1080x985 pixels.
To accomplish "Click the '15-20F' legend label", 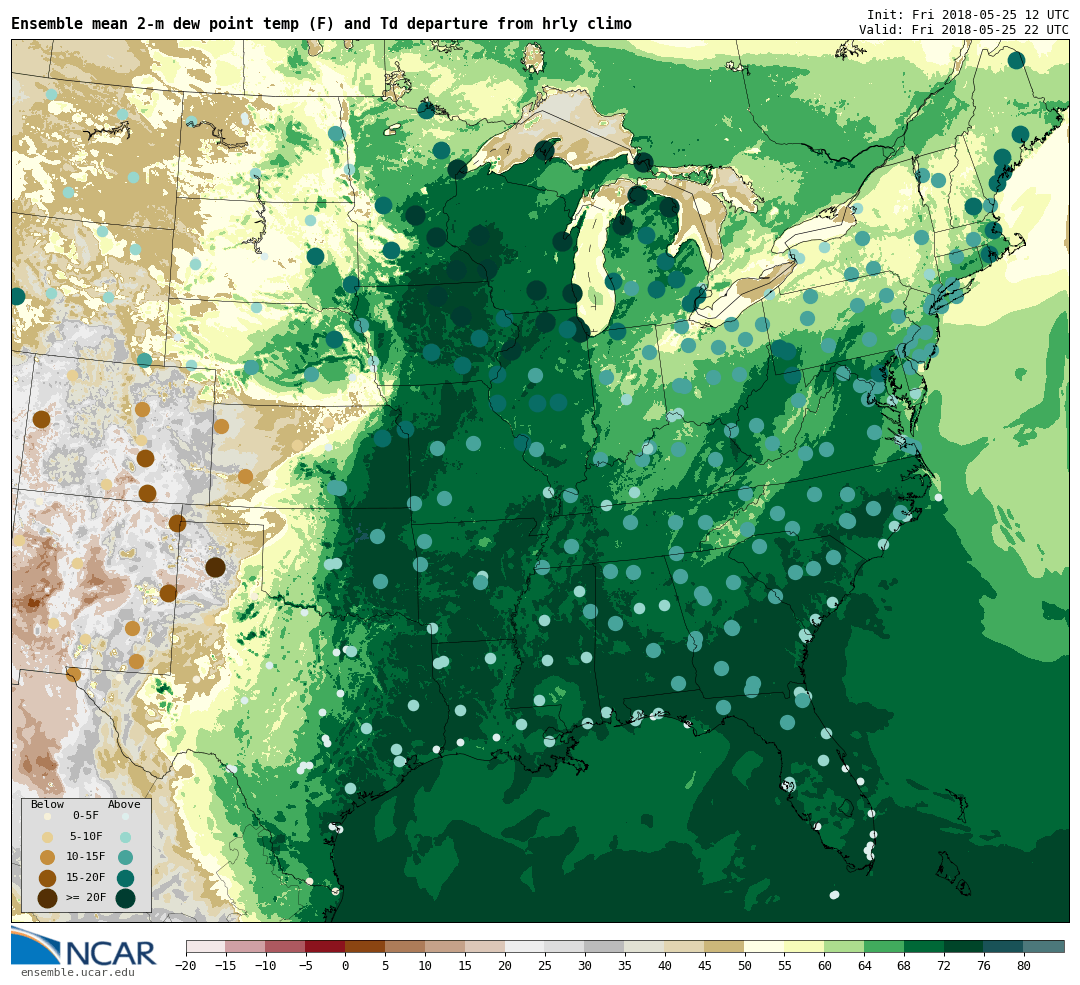I will coord(86,877).
